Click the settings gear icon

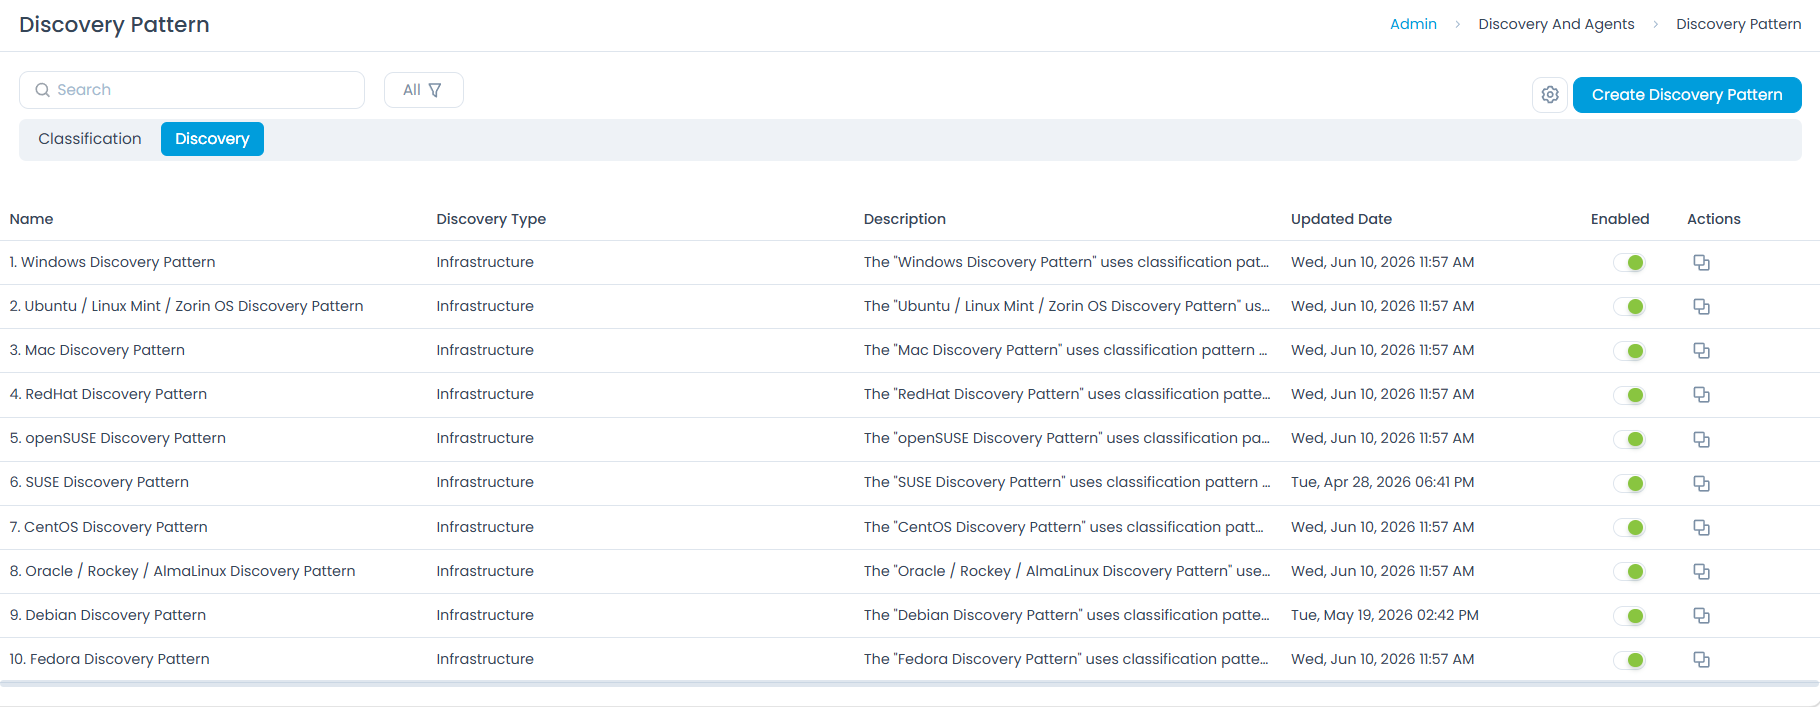pos(1550,95)
